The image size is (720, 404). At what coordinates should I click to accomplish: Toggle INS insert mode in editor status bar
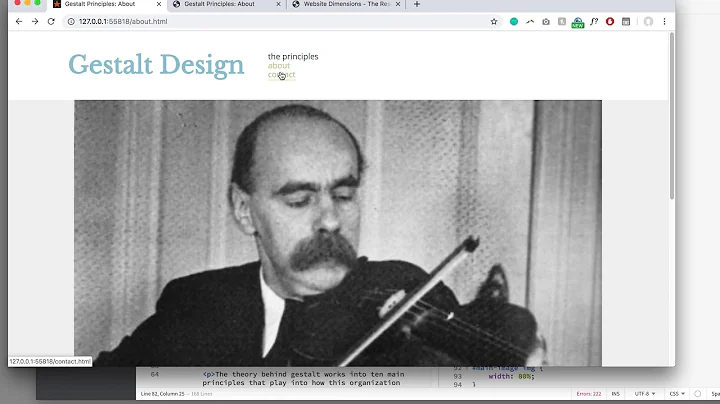tap(615, 394)
